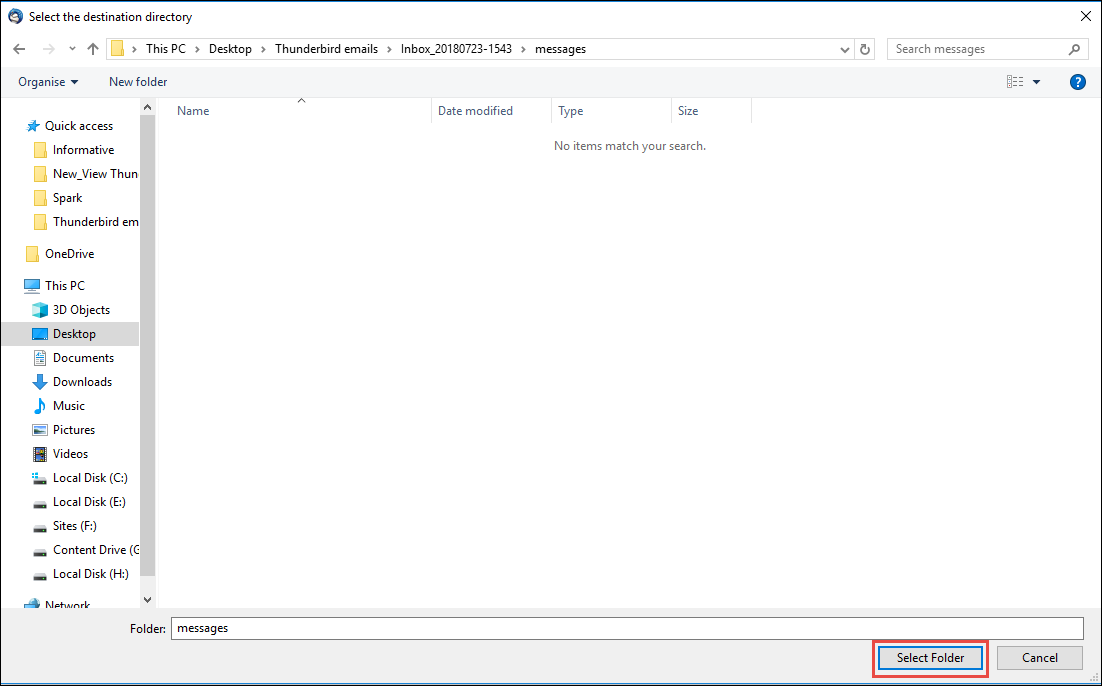Open the Downloads folder in sidebar

(82, 381)
